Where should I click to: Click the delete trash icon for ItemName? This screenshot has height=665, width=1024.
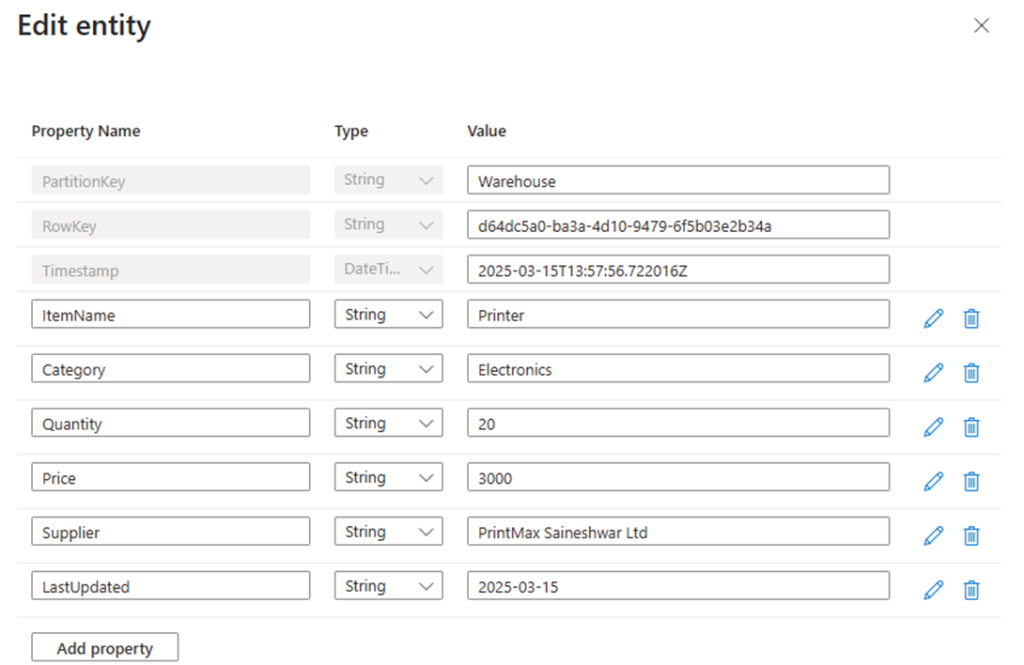click(971, 318)
